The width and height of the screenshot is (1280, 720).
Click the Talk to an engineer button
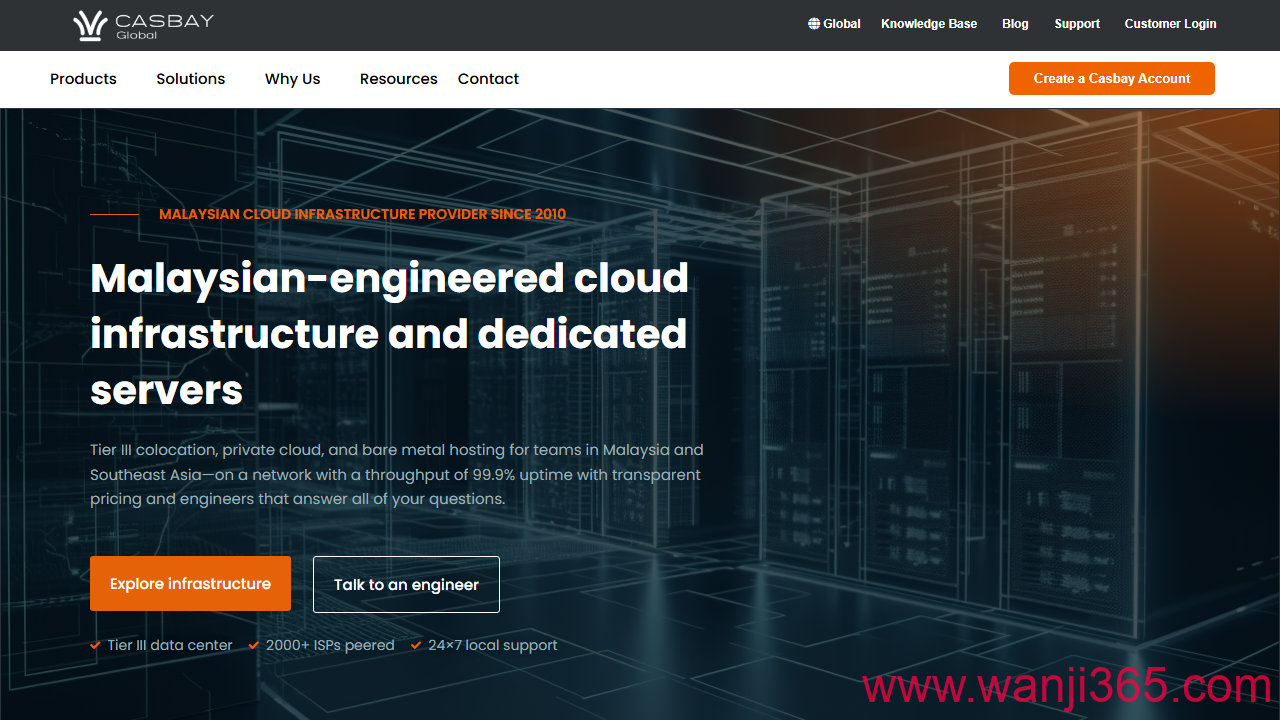click(406, 584)
